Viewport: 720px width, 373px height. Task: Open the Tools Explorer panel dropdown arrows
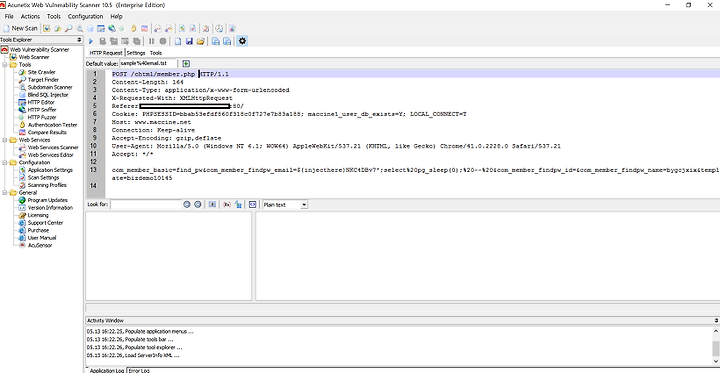tap(79, 40)
